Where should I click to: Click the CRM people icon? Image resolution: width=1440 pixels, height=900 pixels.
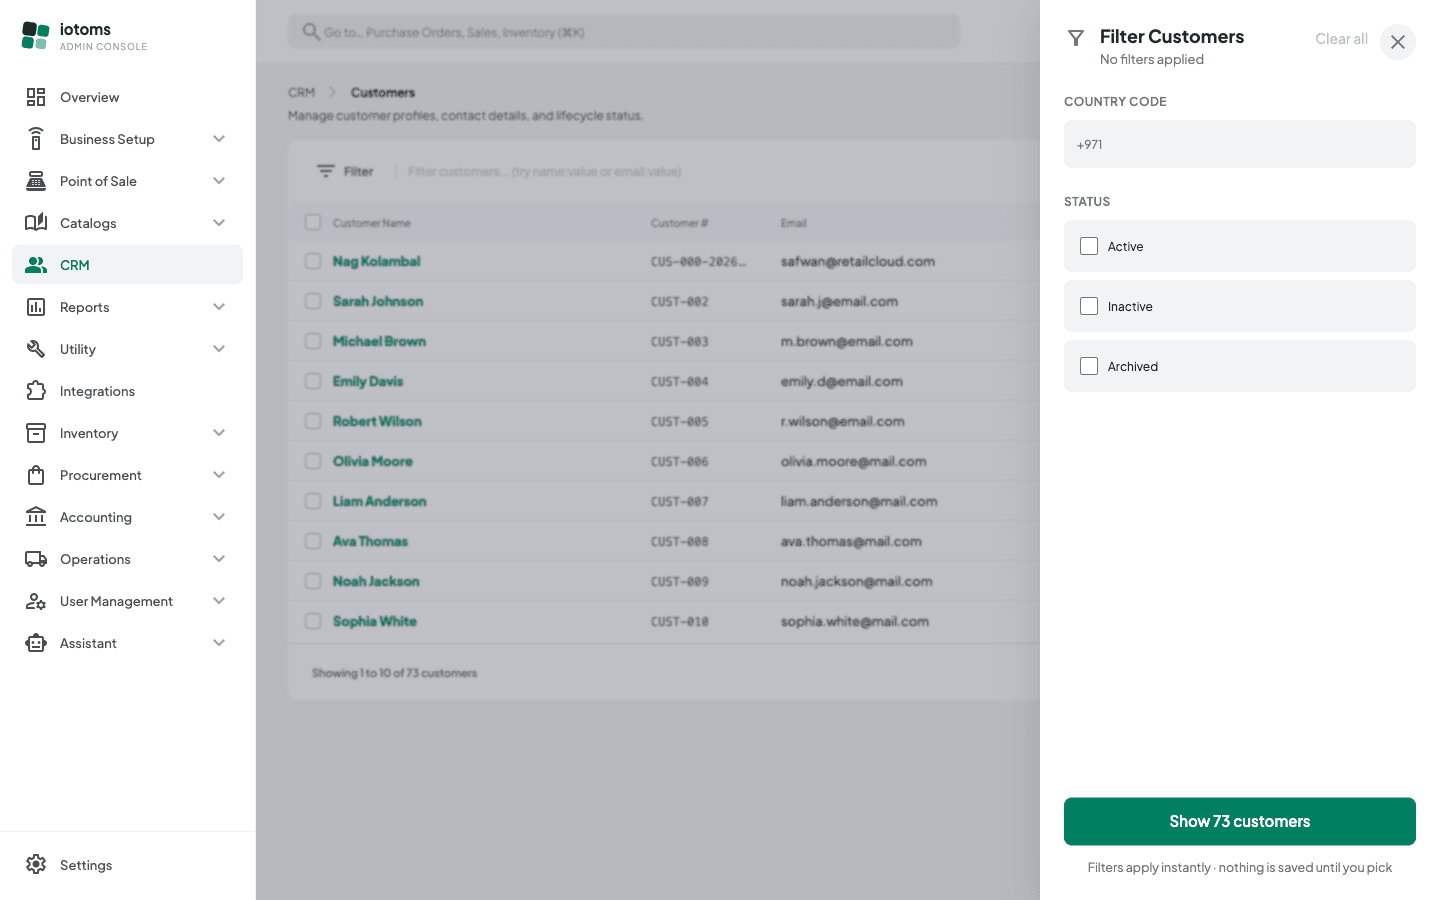(x=36, y=265)
